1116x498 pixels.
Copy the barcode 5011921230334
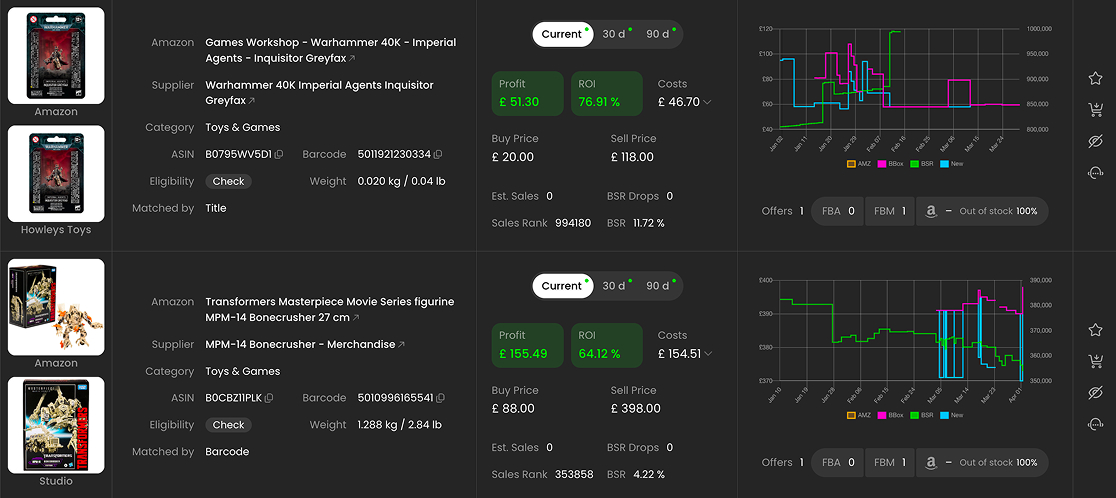coord(438,154)
